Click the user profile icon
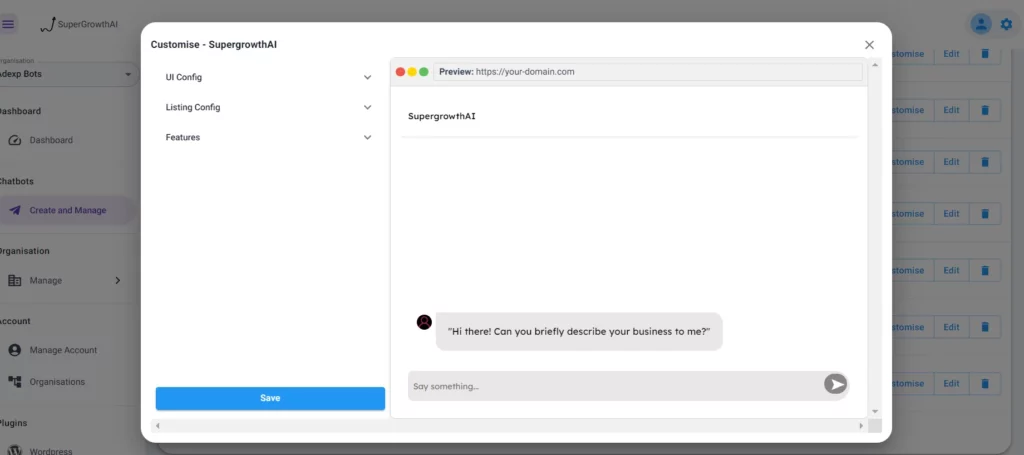The height and width of the screenshot is (455, 1024). click(x=981, y=24)
